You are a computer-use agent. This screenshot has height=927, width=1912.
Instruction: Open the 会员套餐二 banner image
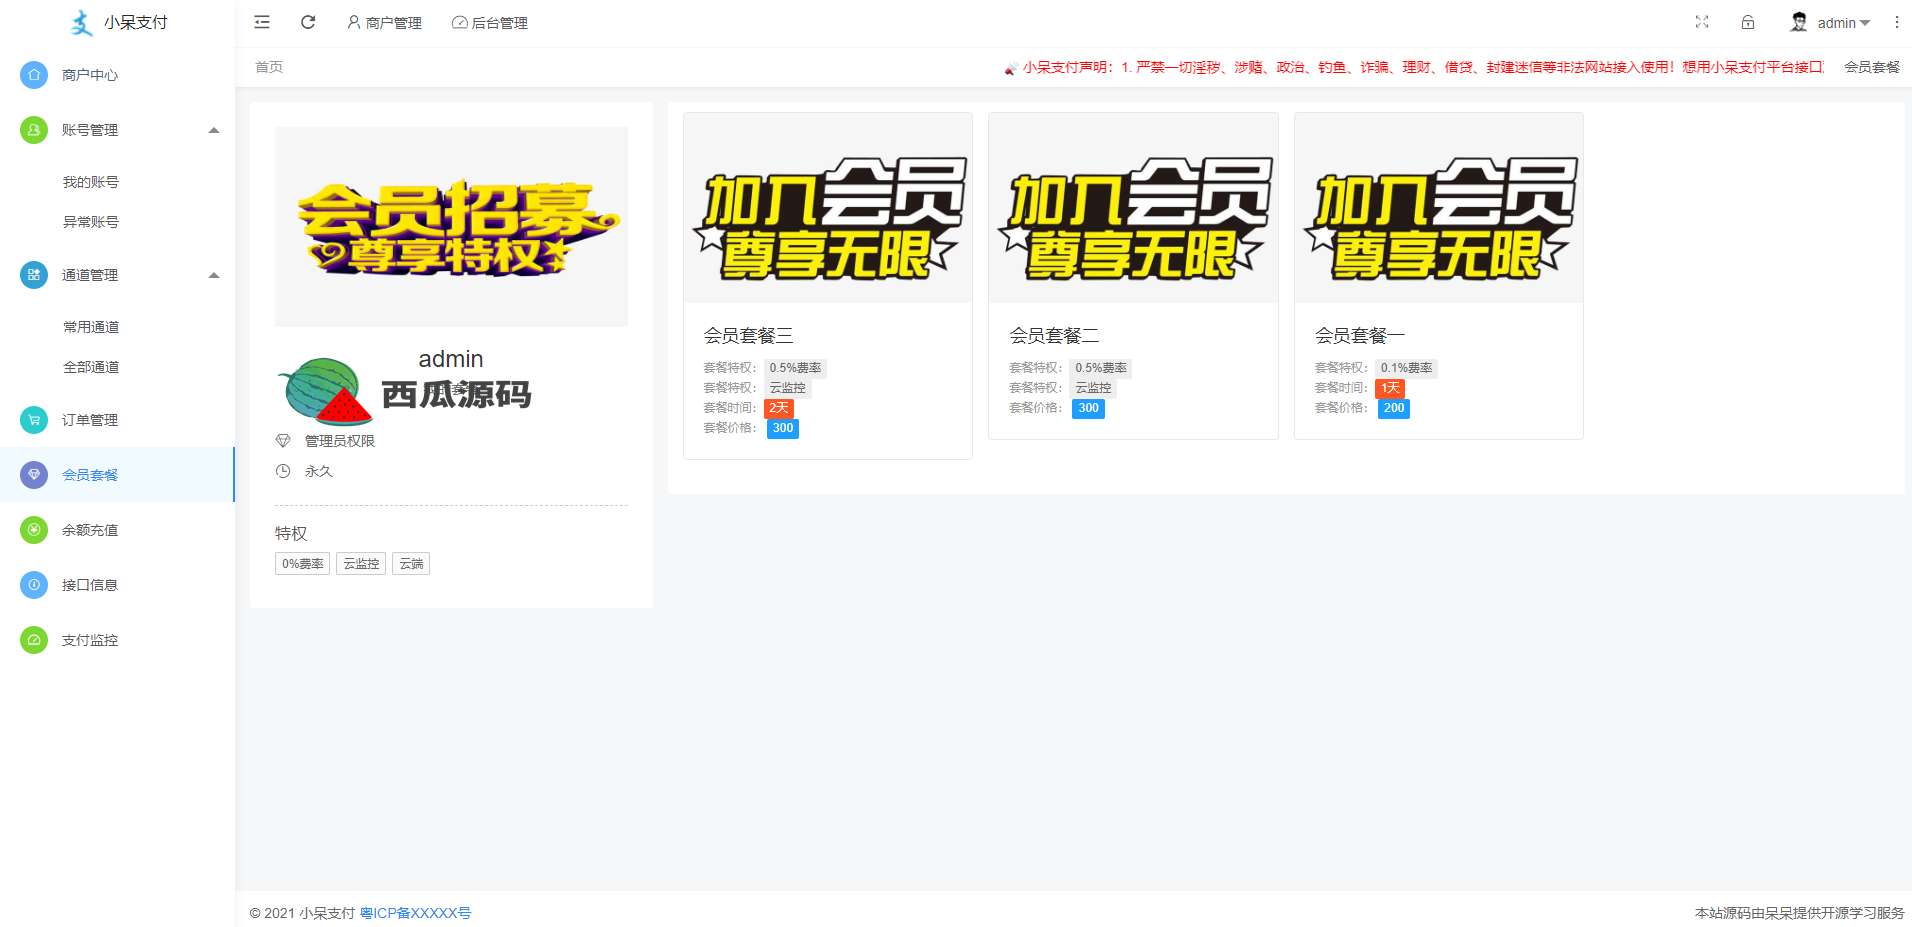coord(1133,208)
